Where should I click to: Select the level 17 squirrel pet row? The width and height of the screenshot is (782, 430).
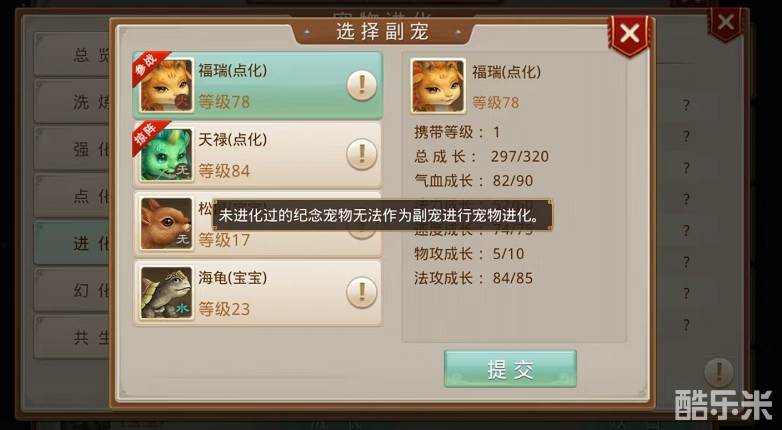(x=258, y=223)
